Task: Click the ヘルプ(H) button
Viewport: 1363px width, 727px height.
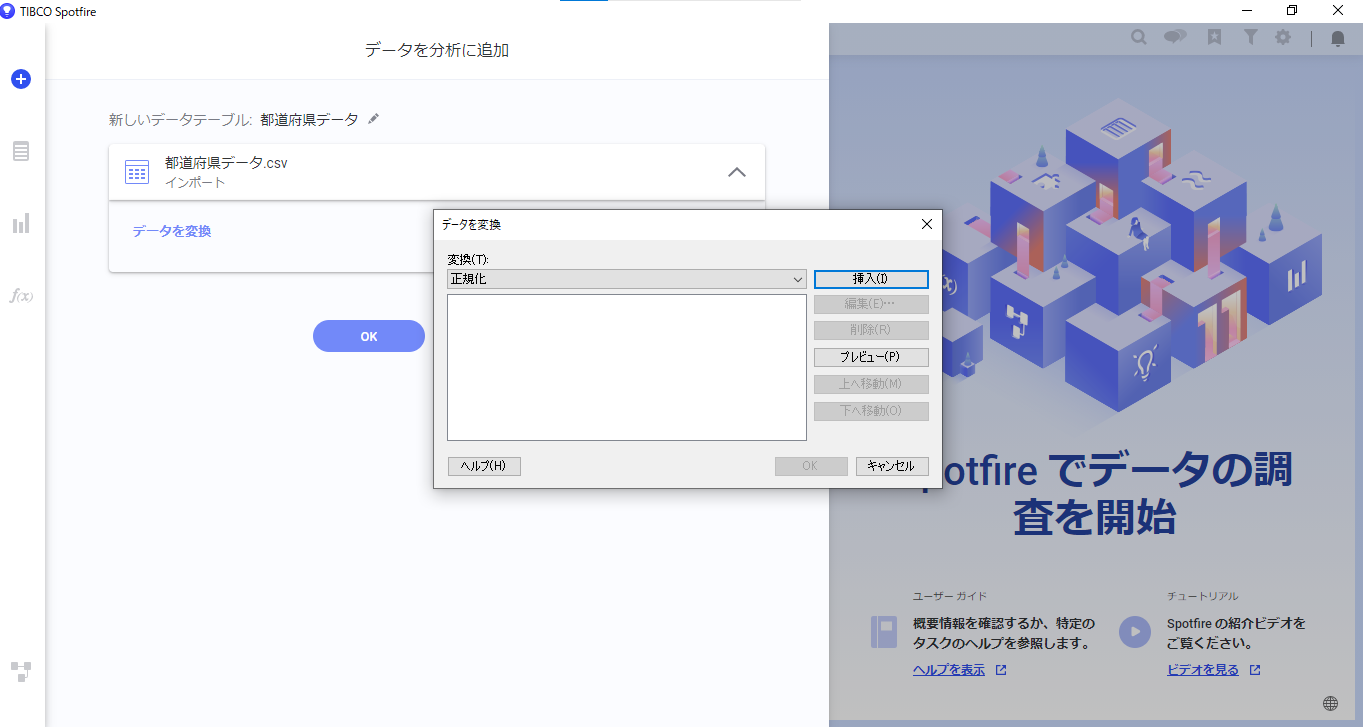Action: (x=484, y=466)
